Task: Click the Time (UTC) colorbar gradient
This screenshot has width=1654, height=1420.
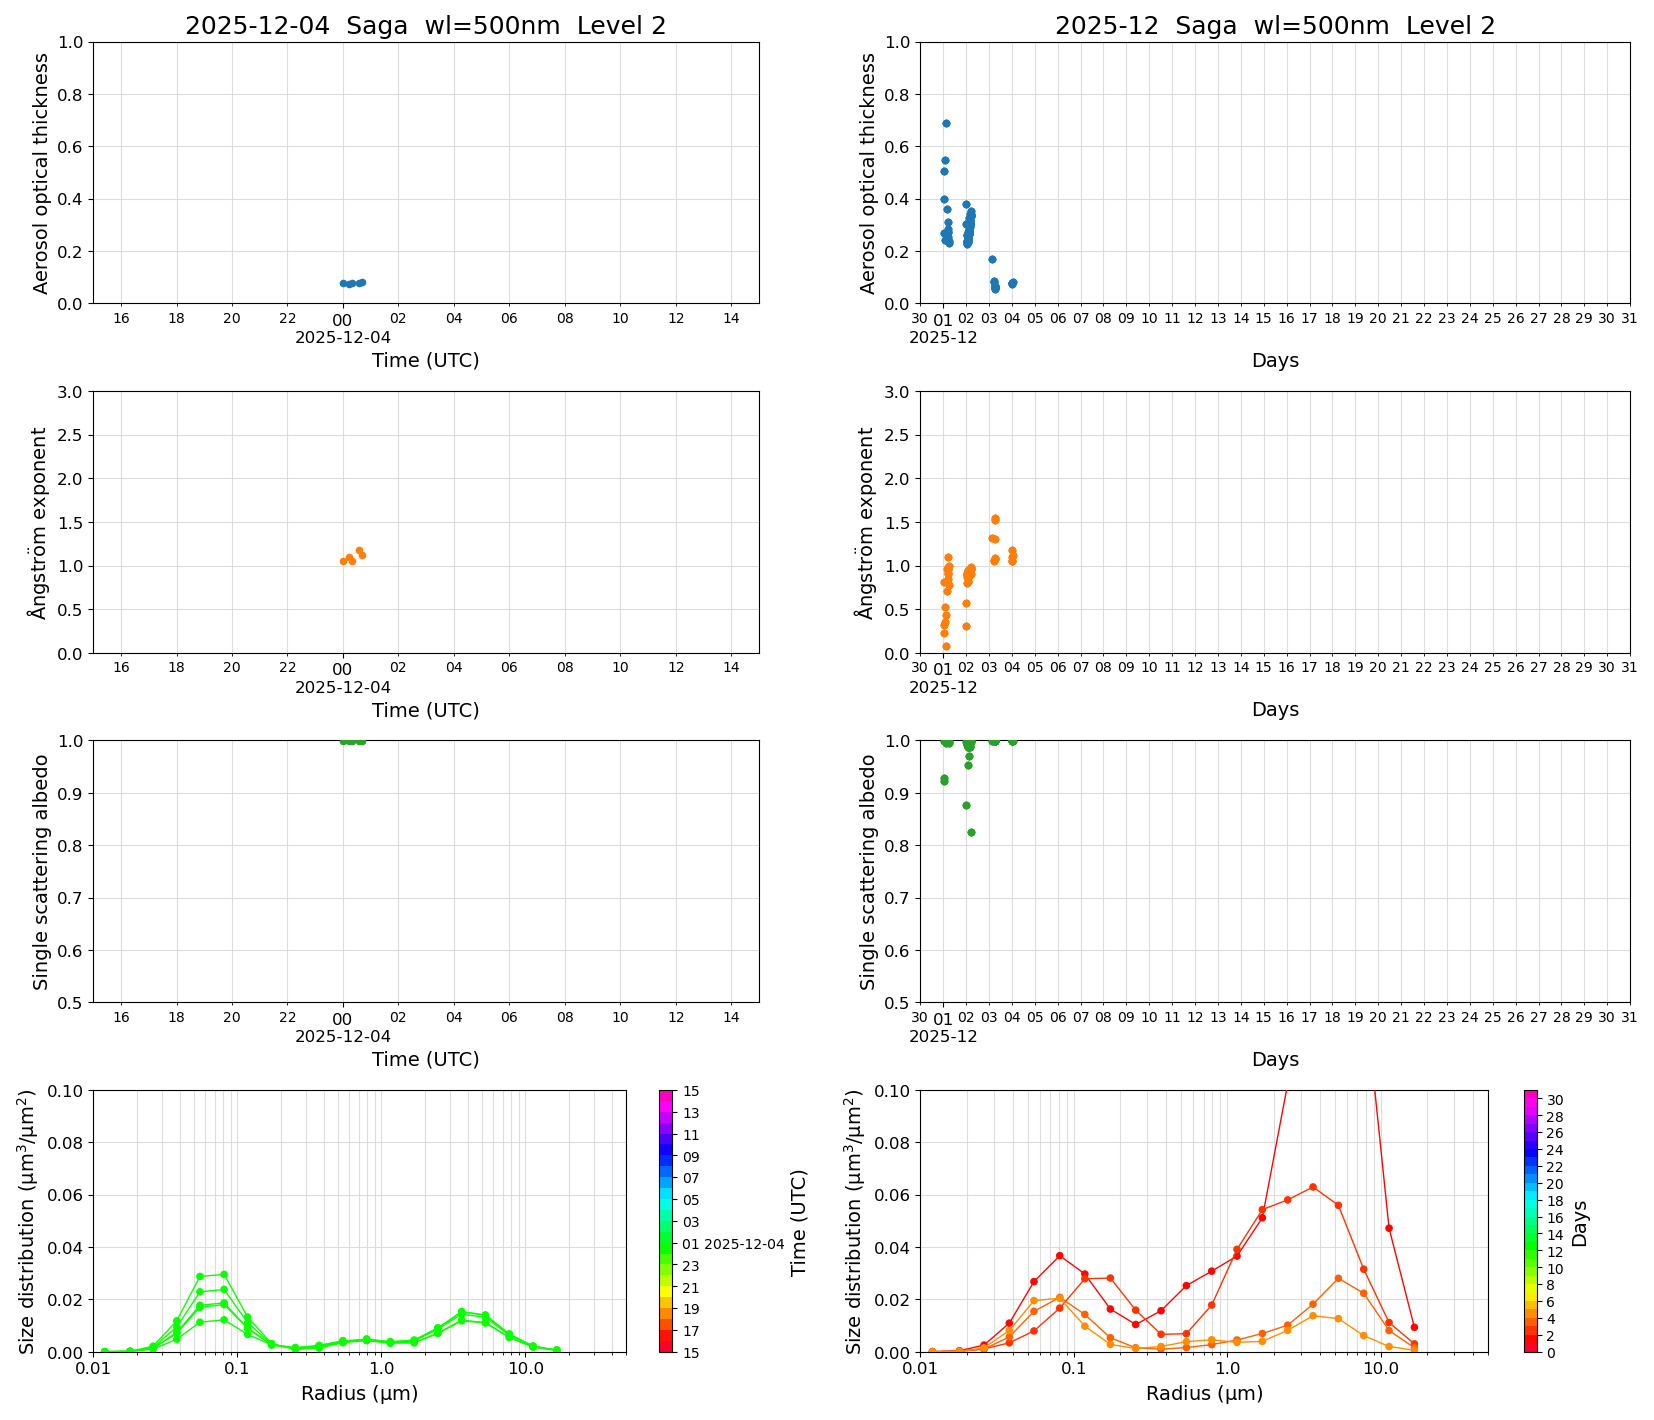Action: (x=664, y=1220)
